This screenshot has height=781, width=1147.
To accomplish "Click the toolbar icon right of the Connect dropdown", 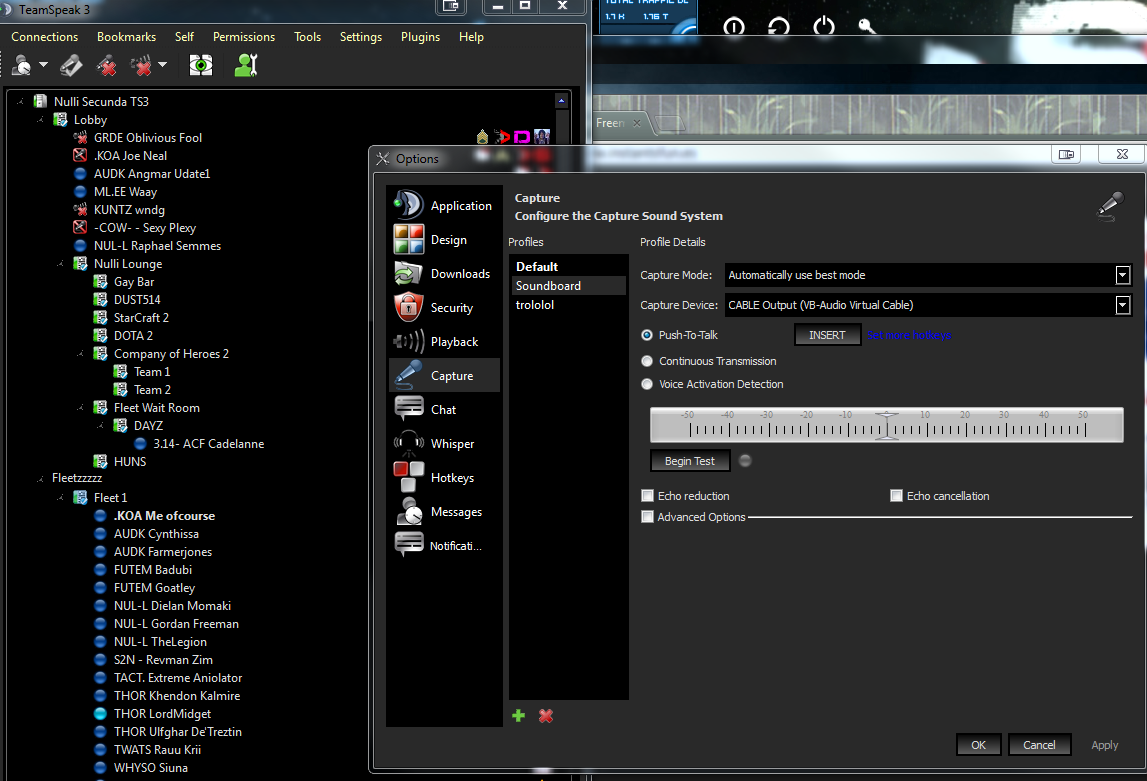I will click(71, 66).
